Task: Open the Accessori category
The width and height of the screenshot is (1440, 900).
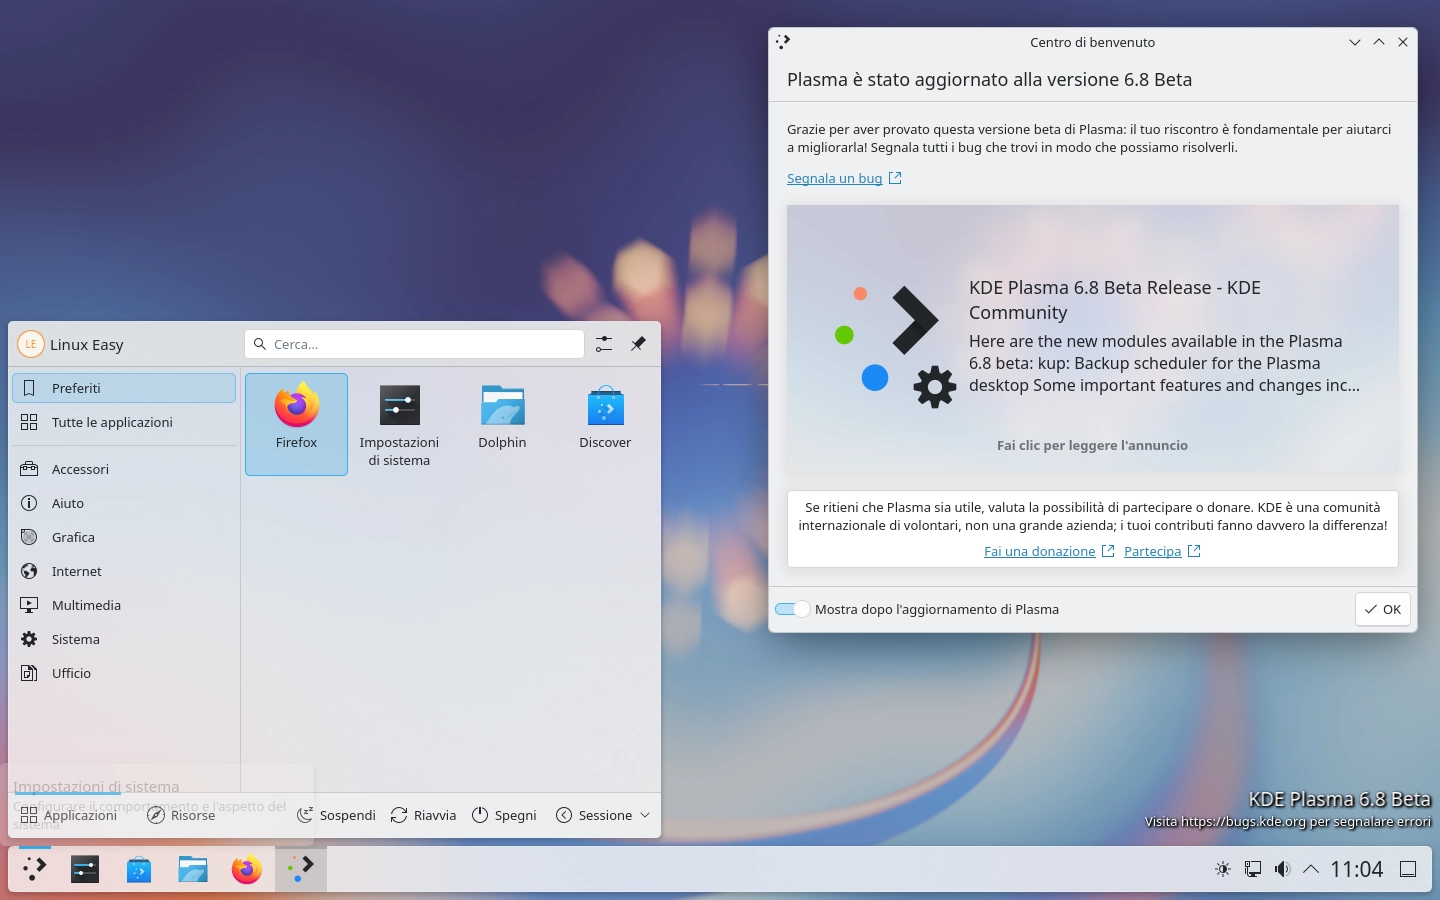Action: tap(124, 469)
